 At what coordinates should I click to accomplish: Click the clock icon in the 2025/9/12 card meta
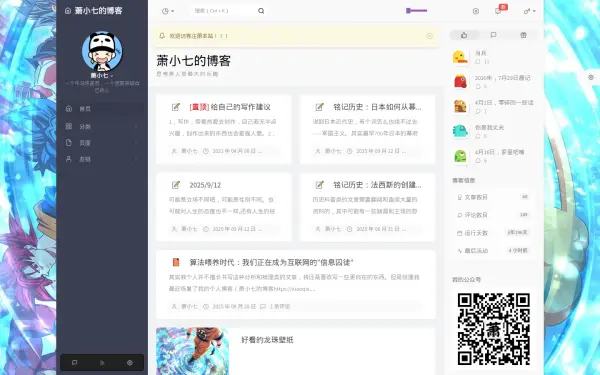[x=206, y=229]
